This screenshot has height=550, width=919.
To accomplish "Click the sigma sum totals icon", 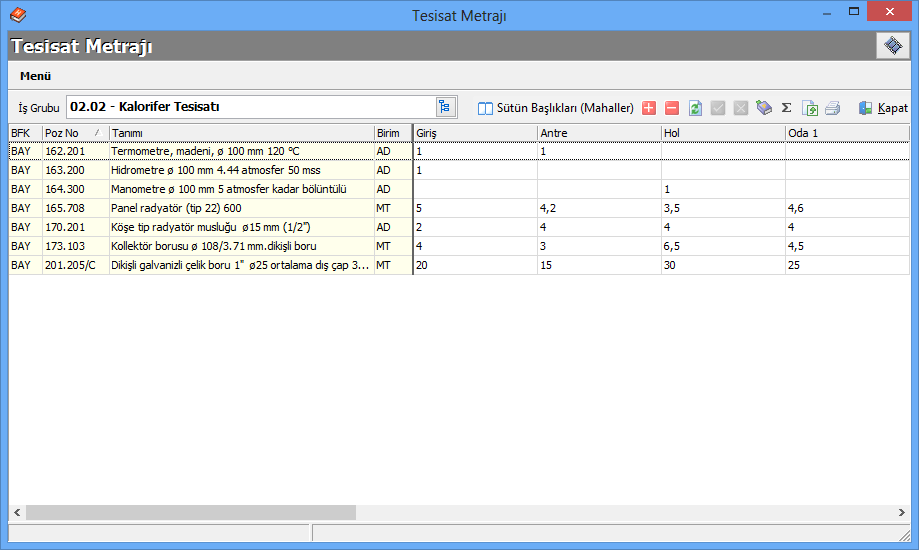I will click(786, 108).
